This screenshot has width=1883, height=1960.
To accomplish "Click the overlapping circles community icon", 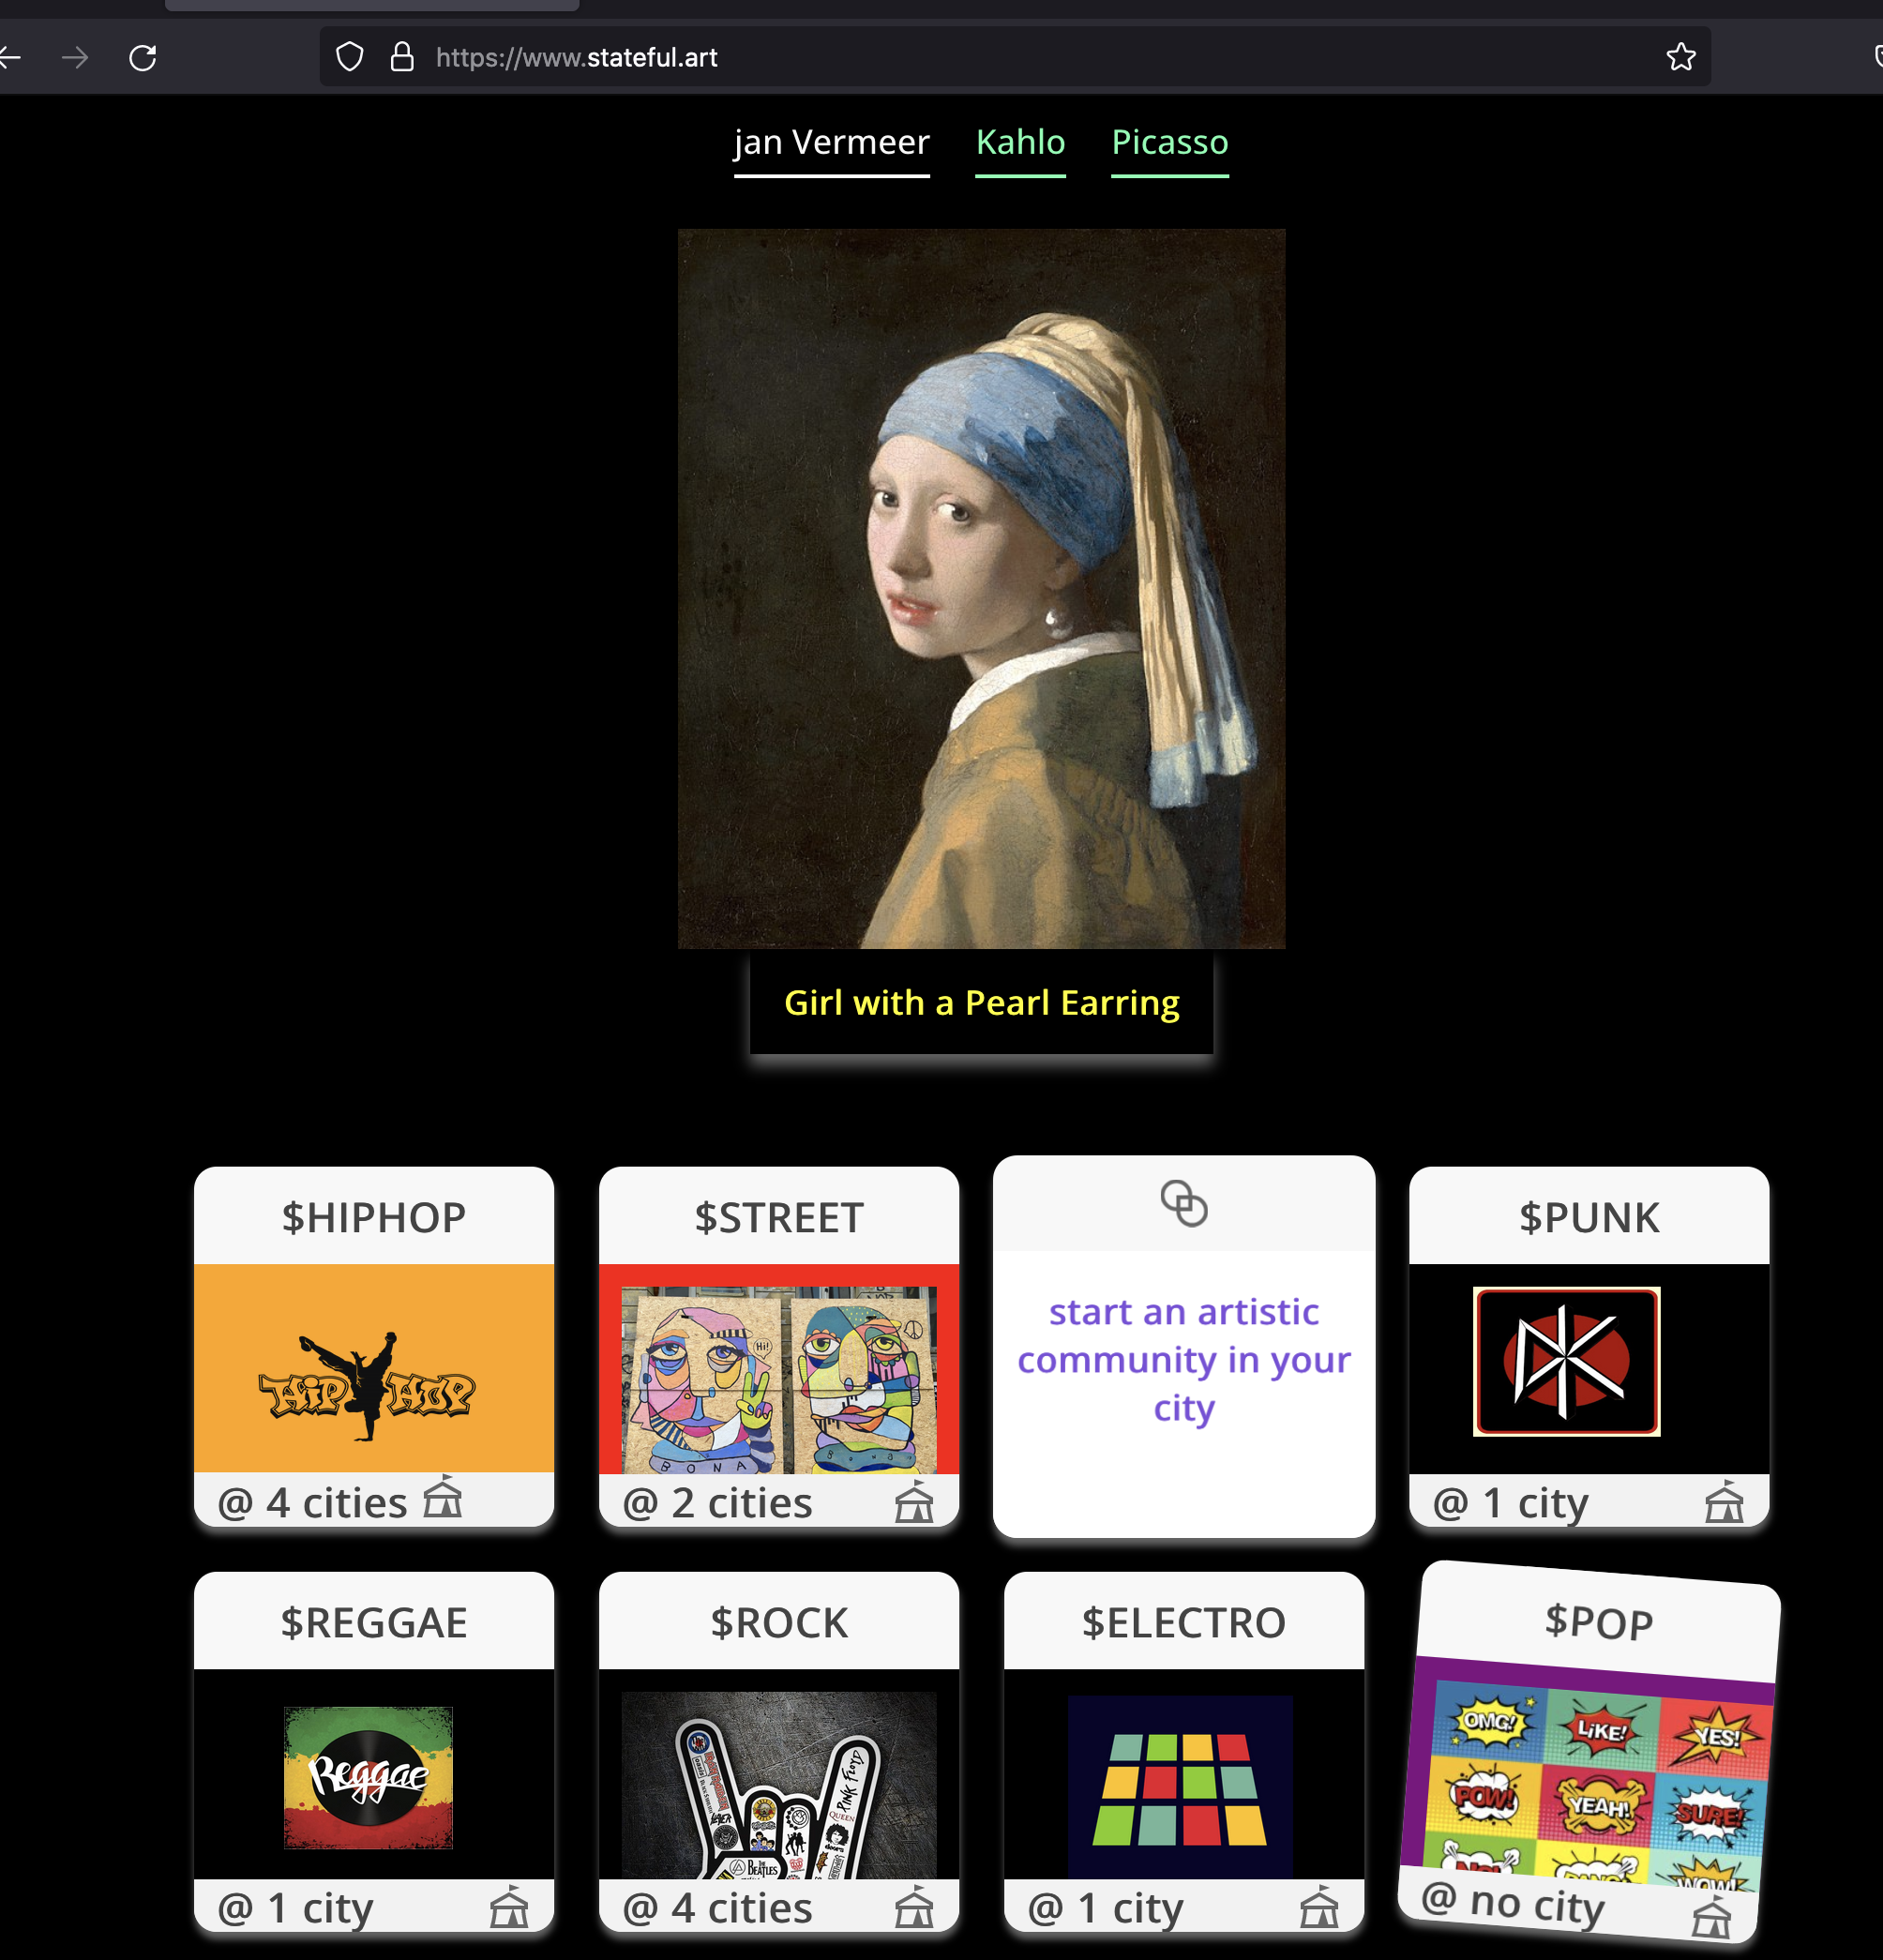I will click(1184, 1203).
